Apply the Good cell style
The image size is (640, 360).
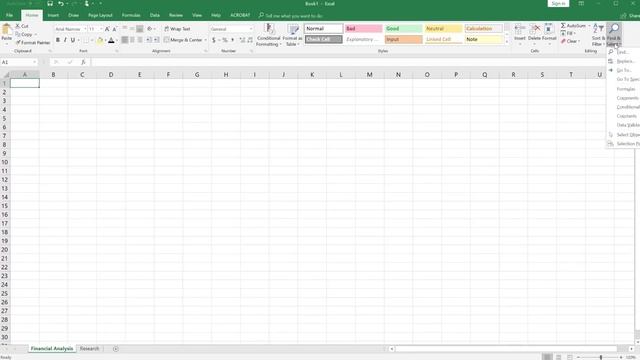[404, 29]
